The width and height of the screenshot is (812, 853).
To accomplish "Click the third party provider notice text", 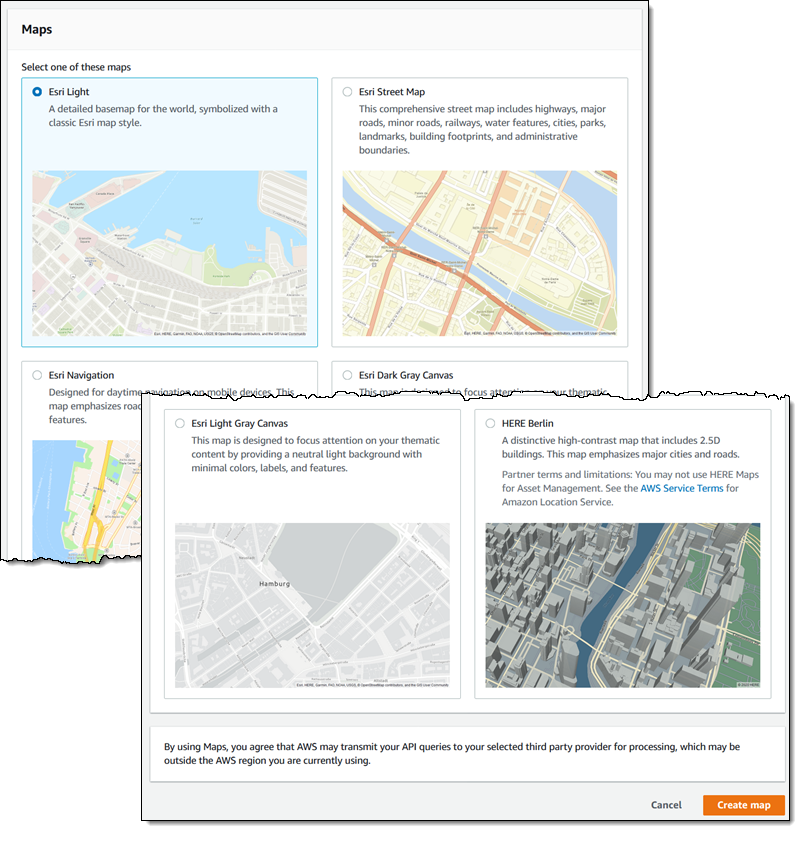I will [x=450, y=753].
